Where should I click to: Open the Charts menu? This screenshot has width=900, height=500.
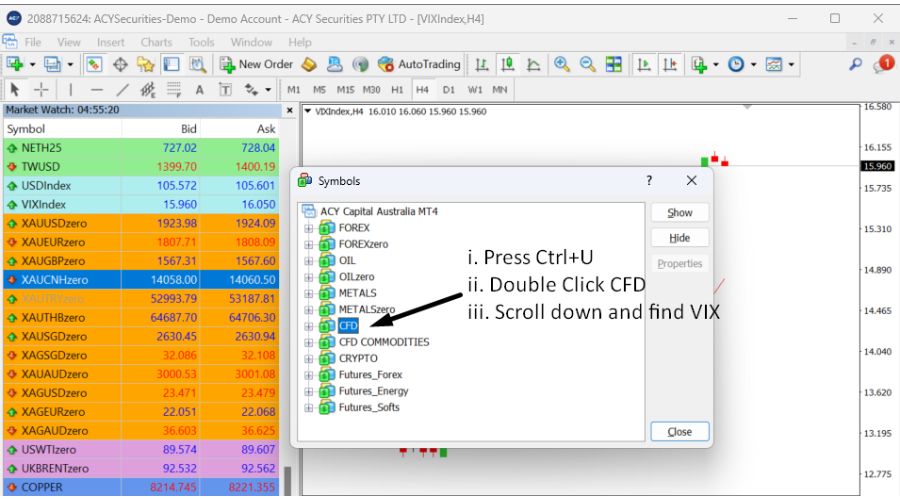coord(156,42)
